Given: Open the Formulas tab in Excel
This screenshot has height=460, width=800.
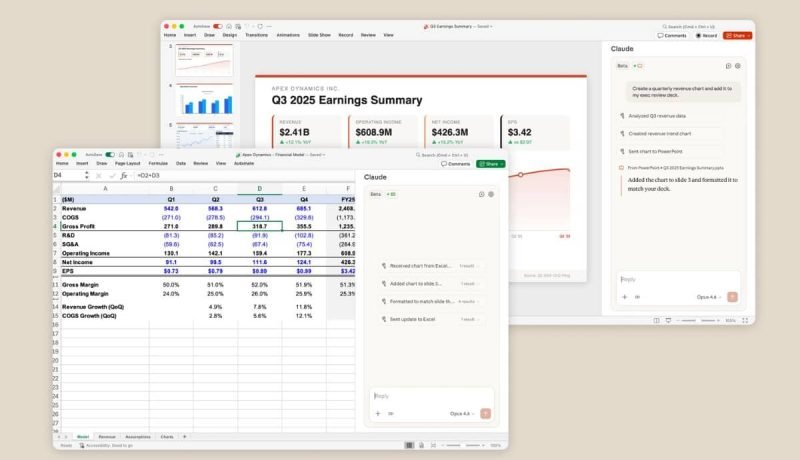Looking at the screenshot, I should coord(158,162).
